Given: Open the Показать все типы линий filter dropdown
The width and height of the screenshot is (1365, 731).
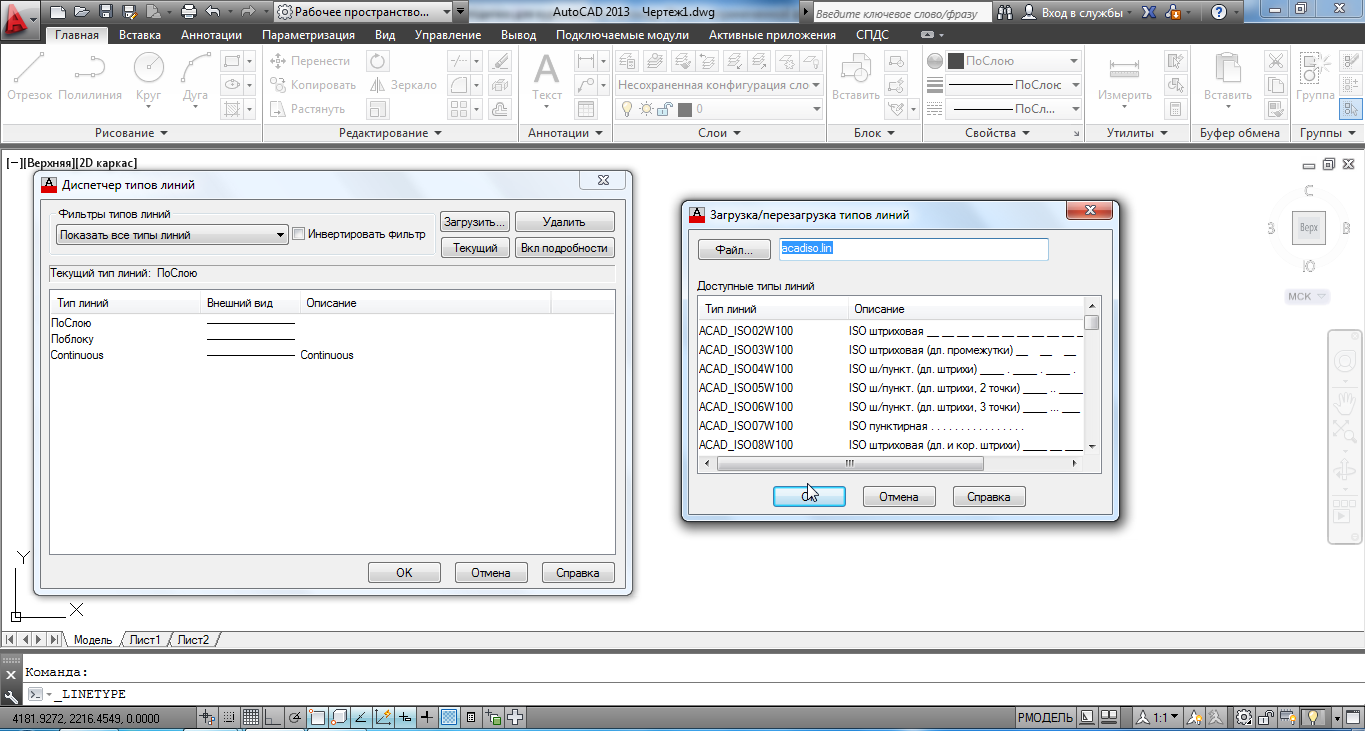Looking at the screenshot, I should point(172,235).
